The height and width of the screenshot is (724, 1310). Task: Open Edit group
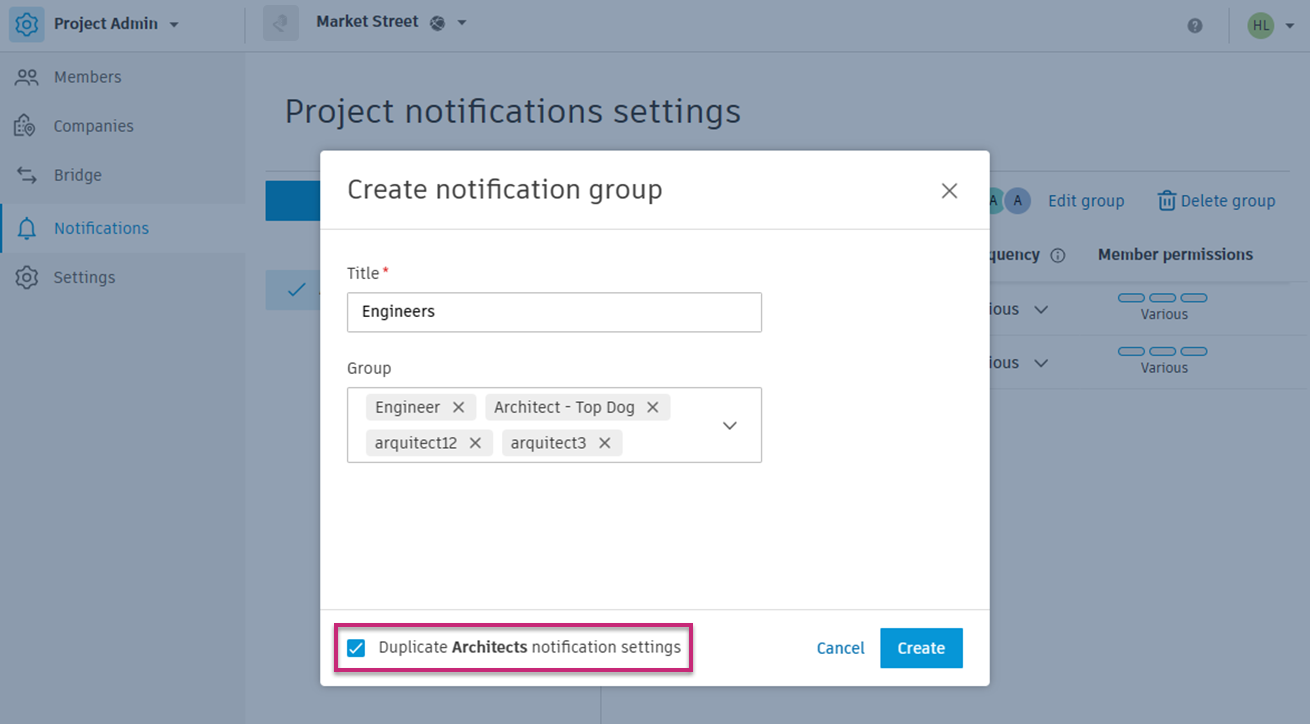(1086, 200)
